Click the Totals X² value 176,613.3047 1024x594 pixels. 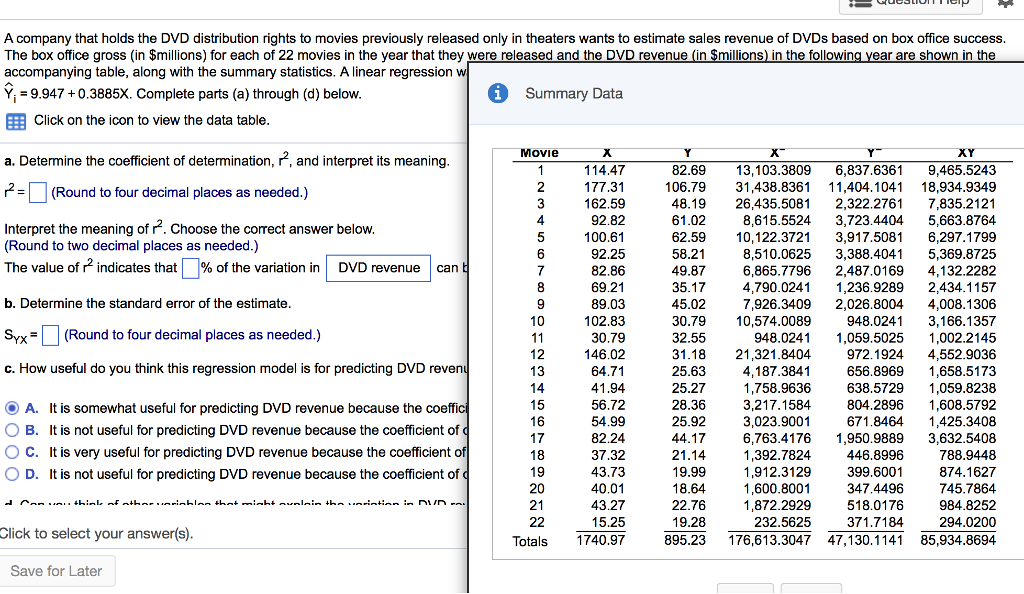tap(769, 540)
